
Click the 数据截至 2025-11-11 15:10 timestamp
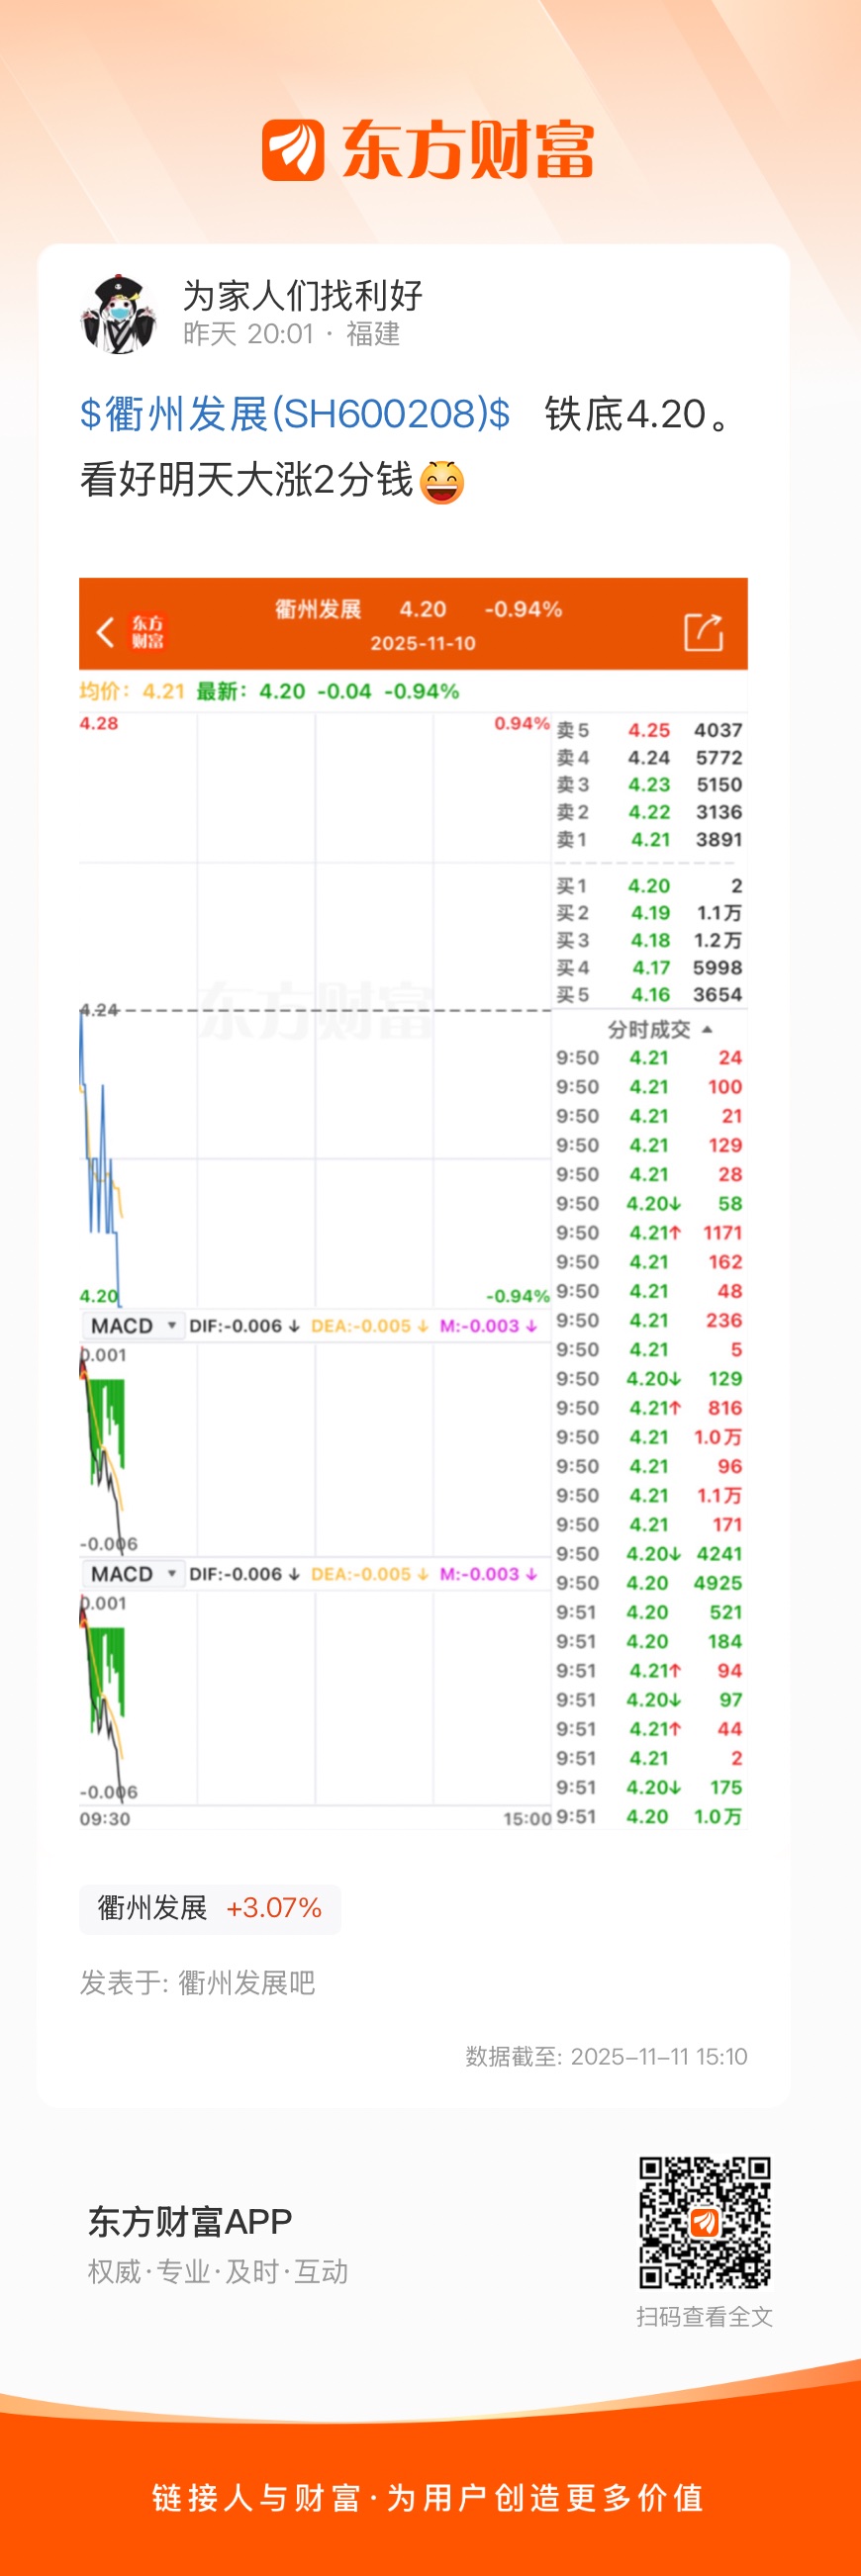tap(606, 2056)
